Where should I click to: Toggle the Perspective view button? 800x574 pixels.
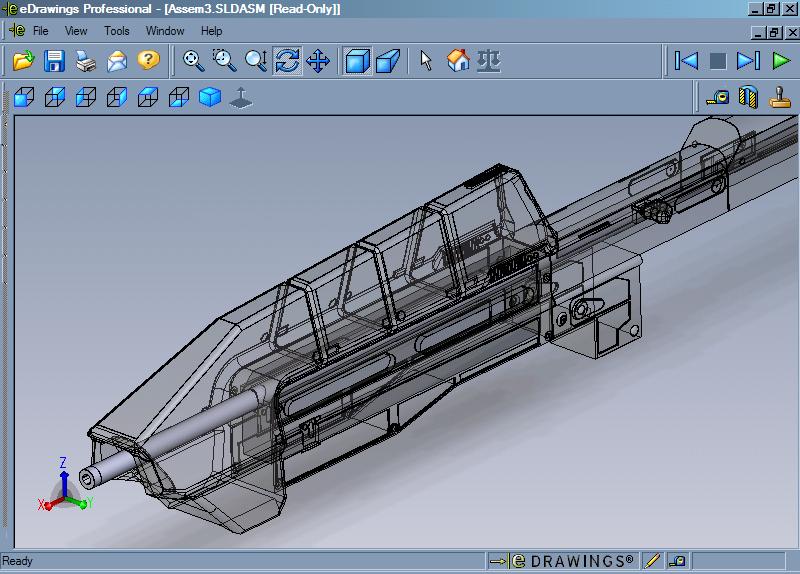coord(388,61)
